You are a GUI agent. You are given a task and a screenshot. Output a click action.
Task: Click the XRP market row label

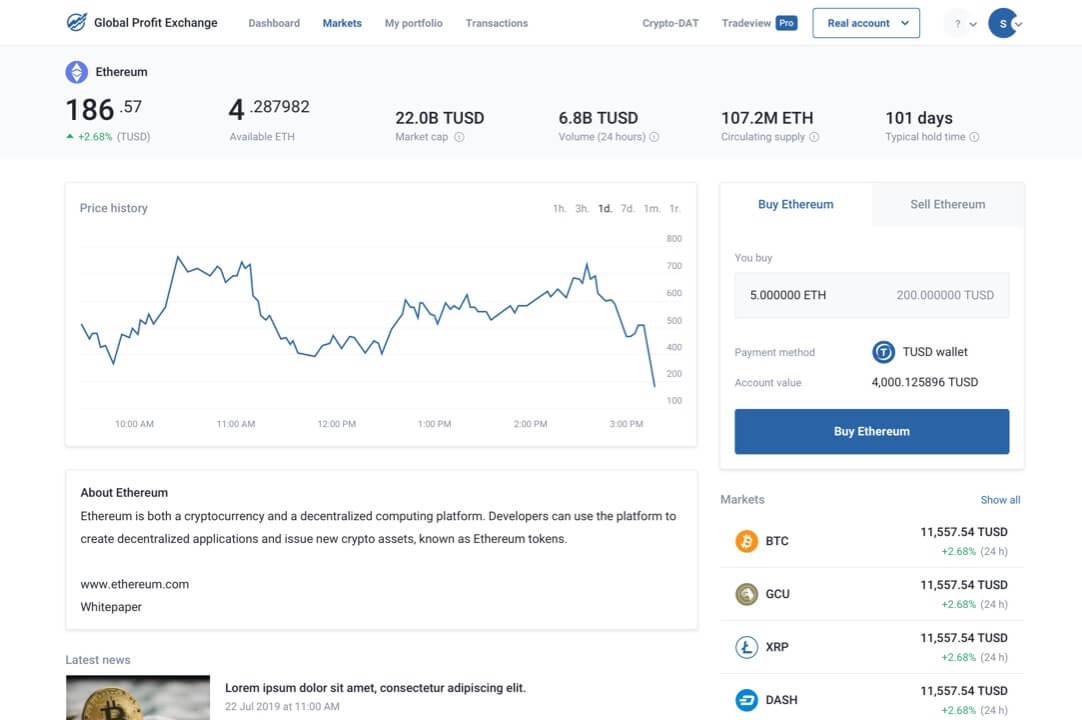pyautogui.click(x=777, y=647)
